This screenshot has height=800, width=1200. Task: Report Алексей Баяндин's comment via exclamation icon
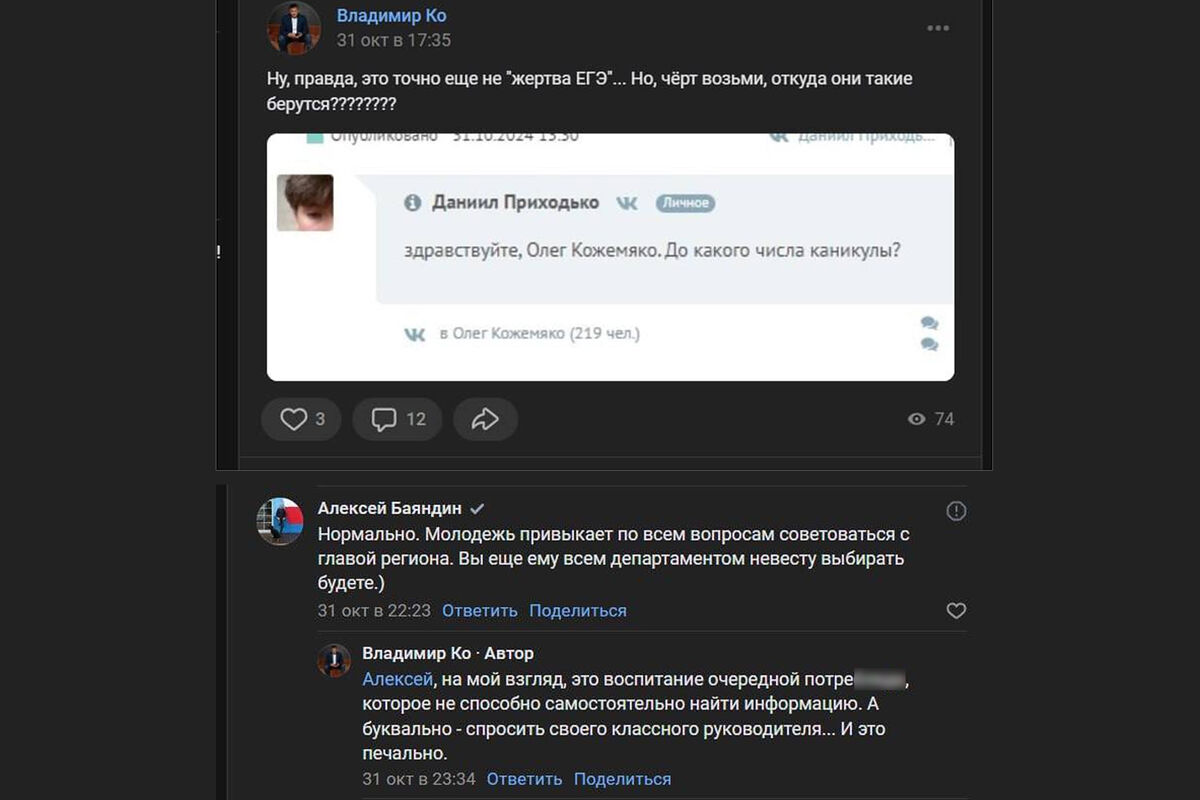pos(956,512)
